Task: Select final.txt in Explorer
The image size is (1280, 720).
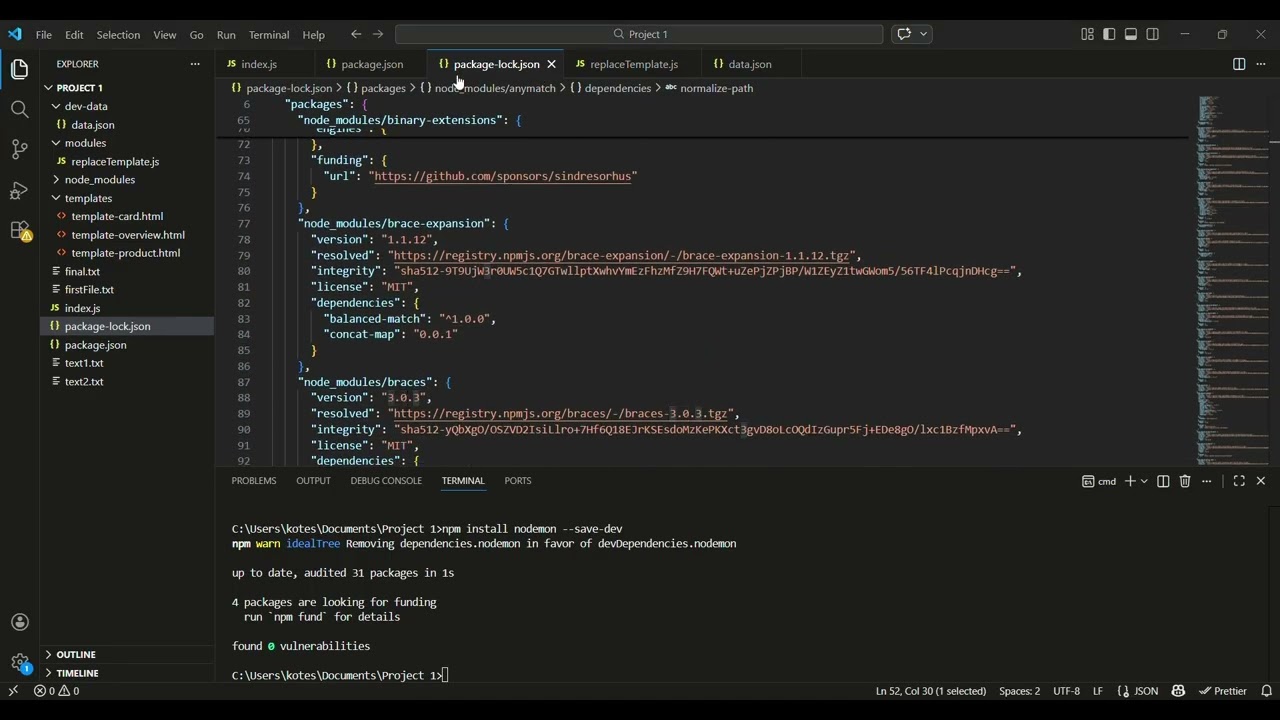Action: coord(82,271)
